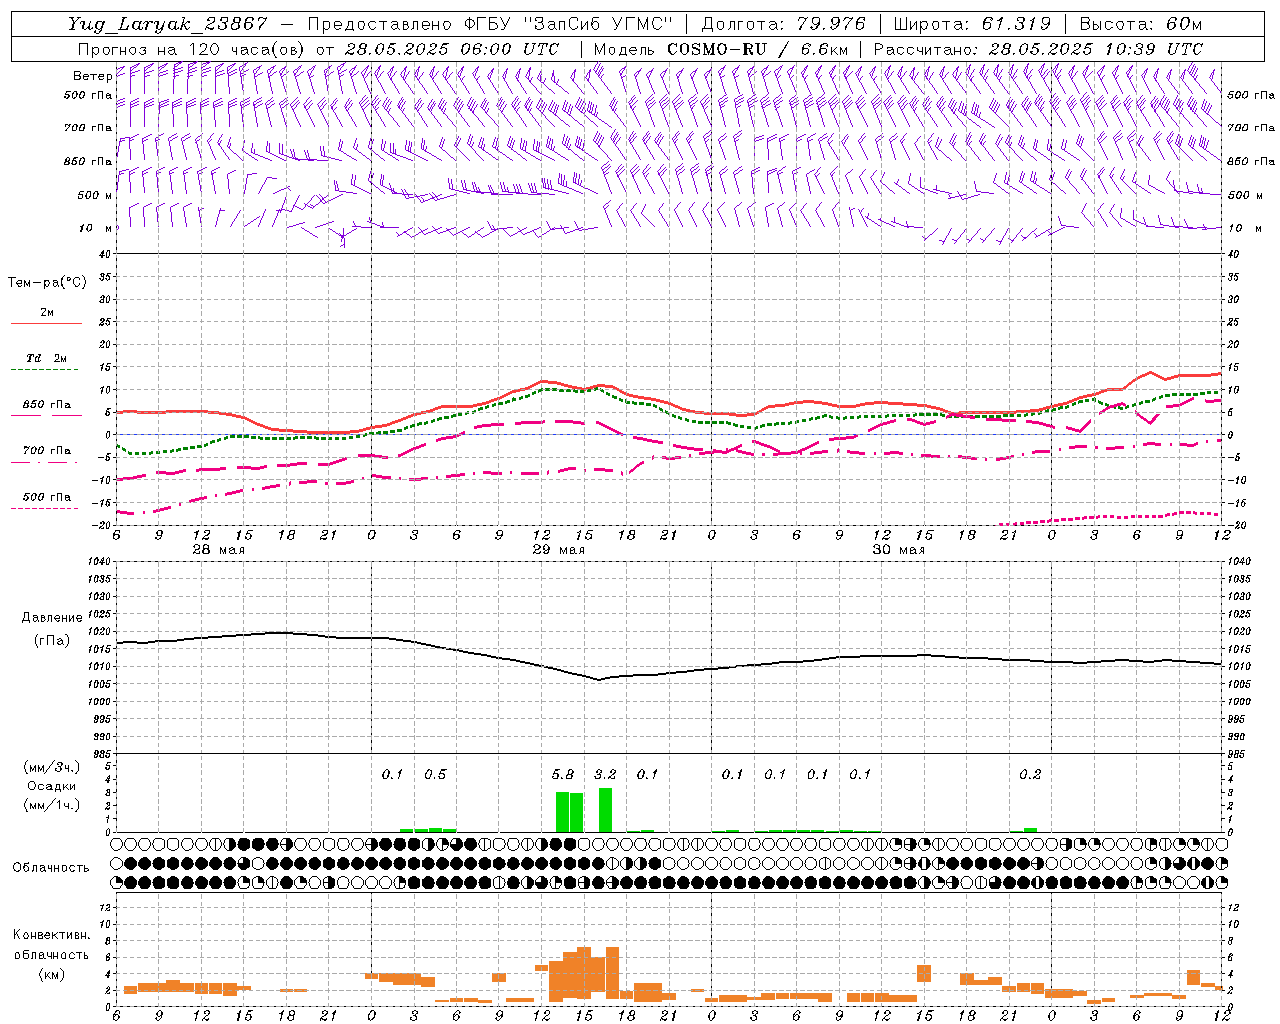Screen dimensions: 1280x1024
Task: Click the Широта: 61.319 value
Action: click(972, 24)
